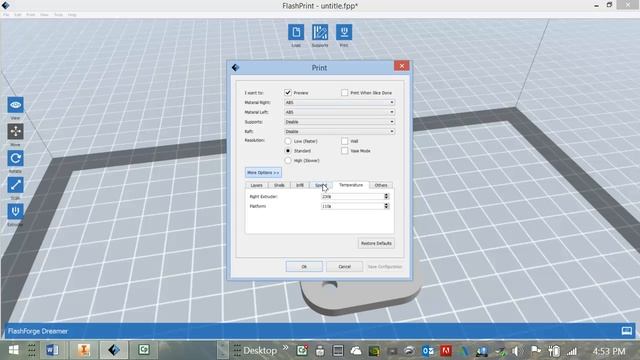Click the monitor icon on the FlashForge Dreamer bar

click(627, 331)
